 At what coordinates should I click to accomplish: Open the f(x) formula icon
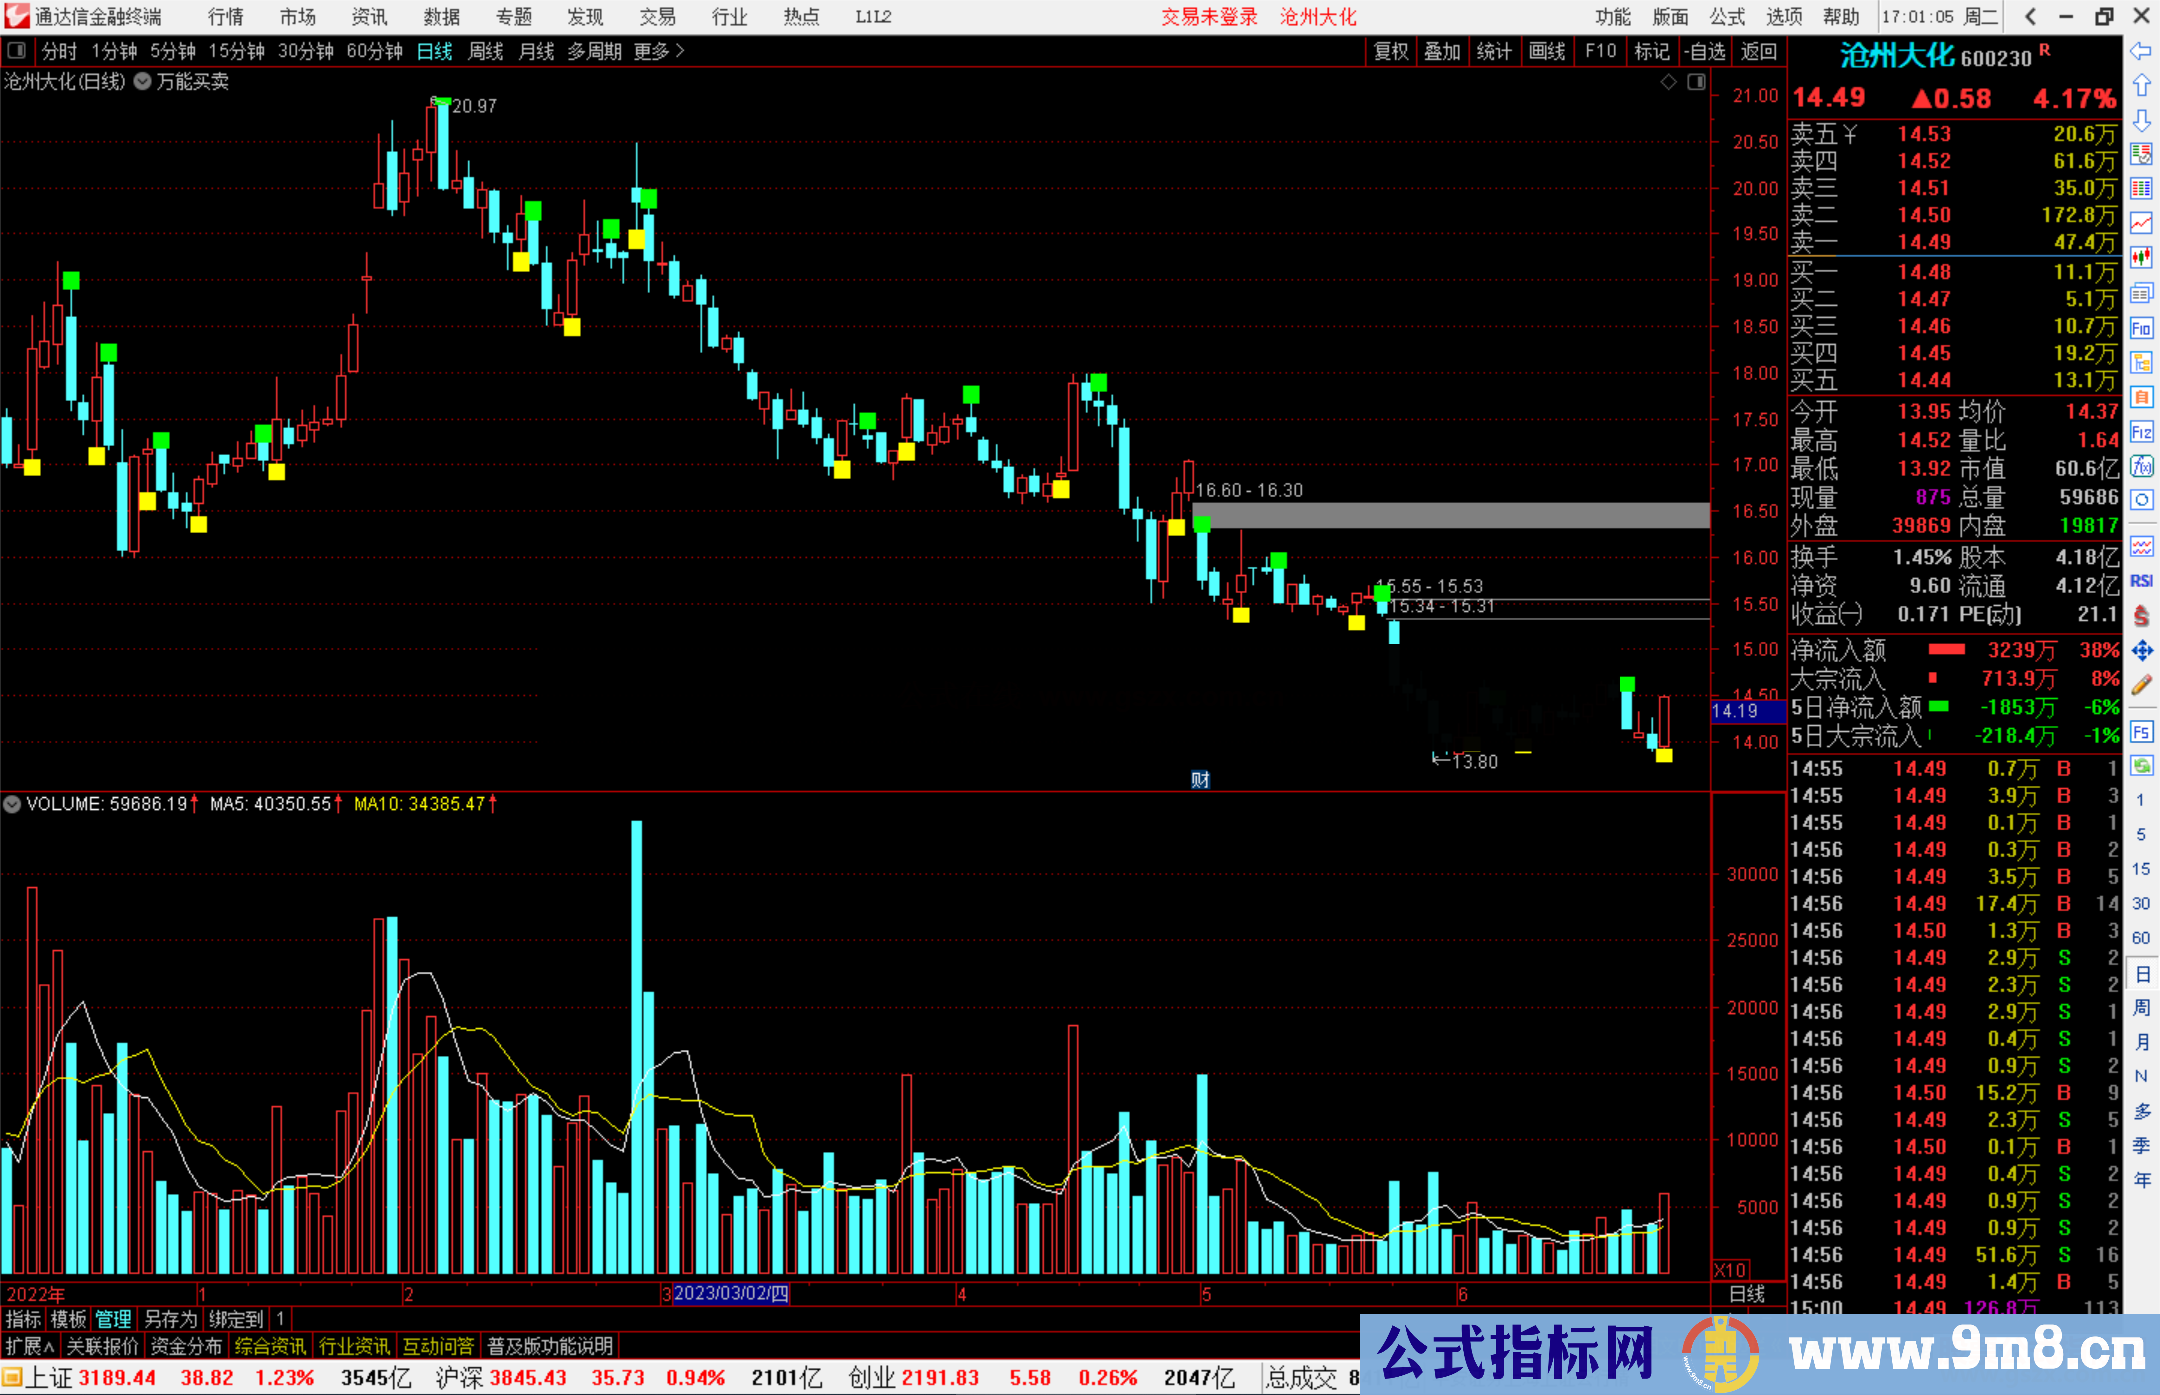tap(2141, 466)
